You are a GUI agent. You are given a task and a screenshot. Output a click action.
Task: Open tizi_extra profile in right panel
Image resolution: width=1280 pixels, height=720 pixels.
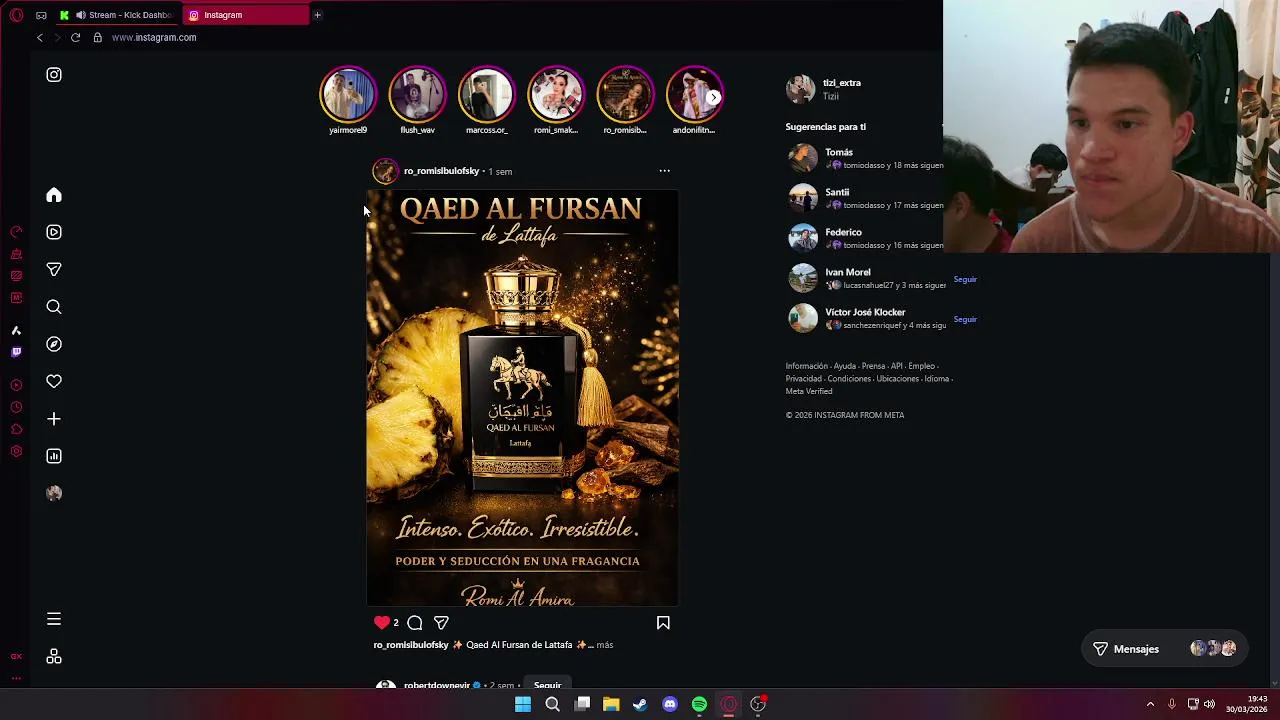(x=842, y=83)
